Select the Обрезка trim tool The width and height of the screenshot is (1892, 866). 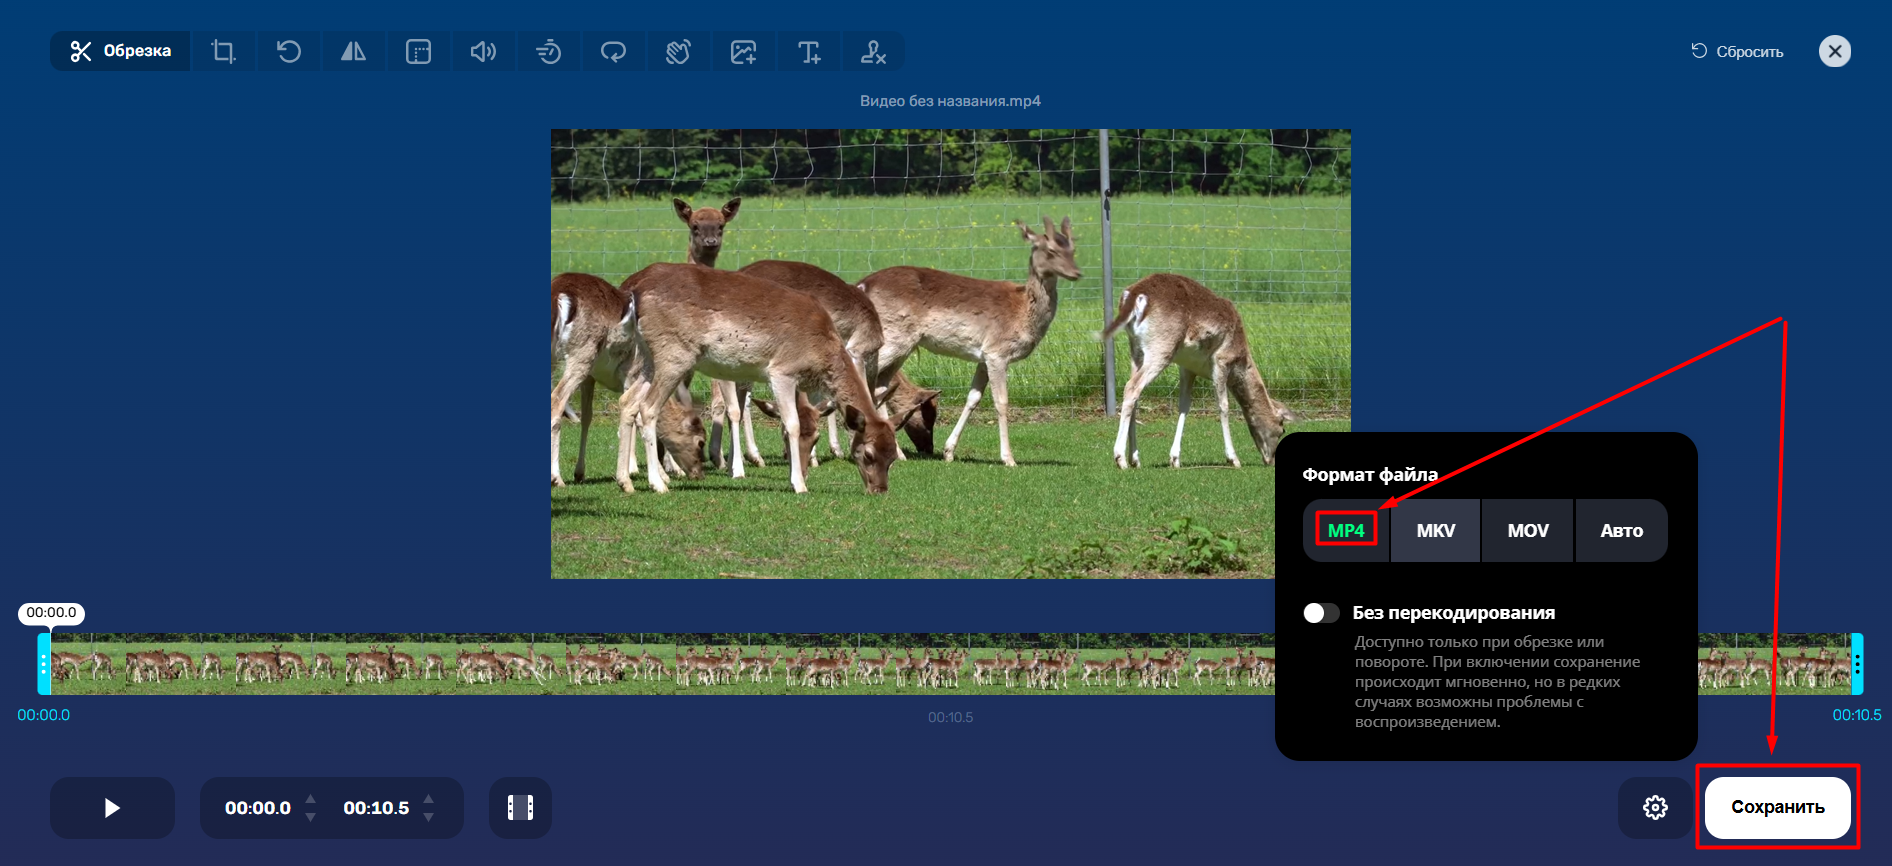point(120,51)
